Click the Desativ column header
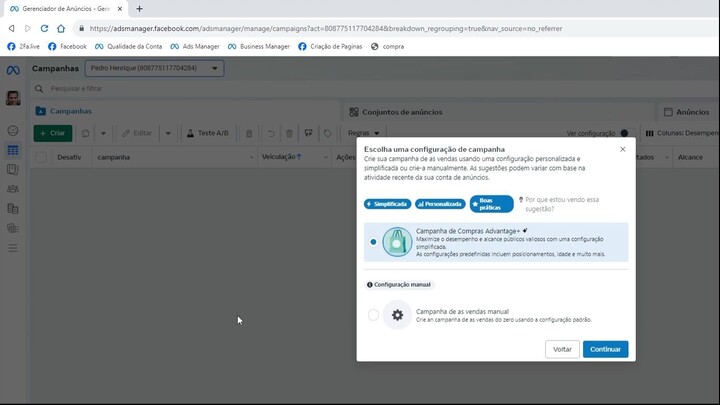Viewport: 720px width, 405px height. (69, 157)
